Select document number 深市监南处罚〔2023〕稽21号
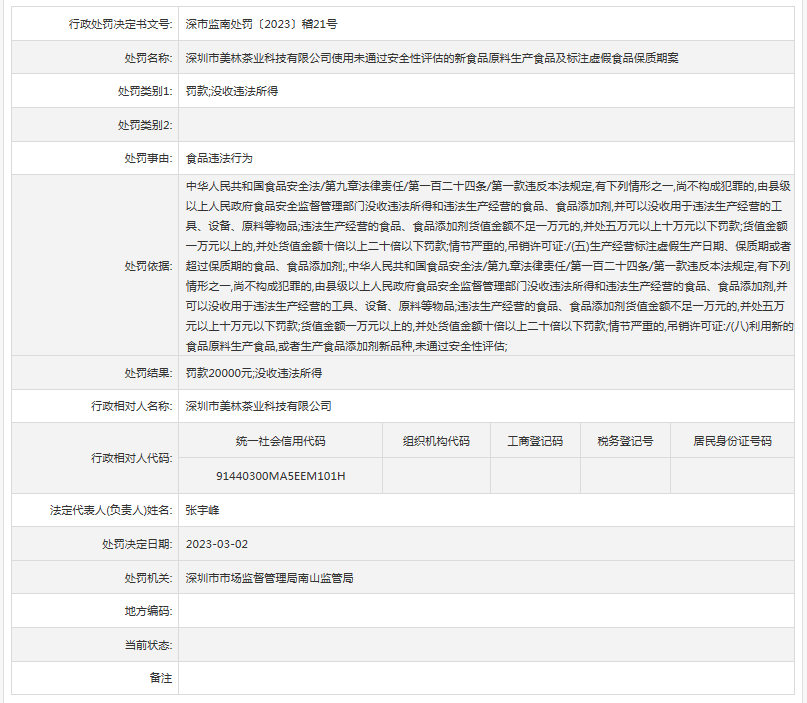 [x=261, y=24]
